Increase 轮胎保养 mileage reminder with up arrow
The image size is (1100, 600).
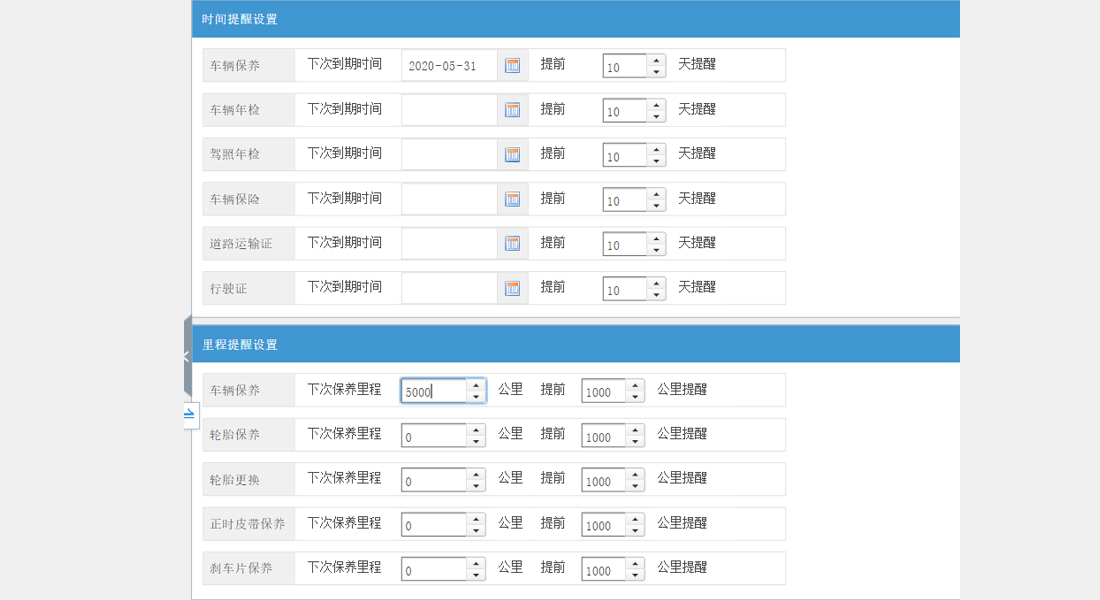635,429
